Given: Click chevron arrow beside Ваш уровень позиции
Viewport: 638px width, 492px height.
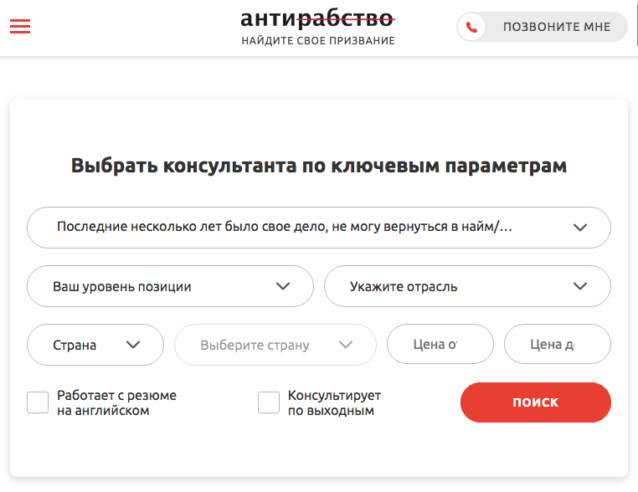Looking at the screenshot, I should pos(283,286).
